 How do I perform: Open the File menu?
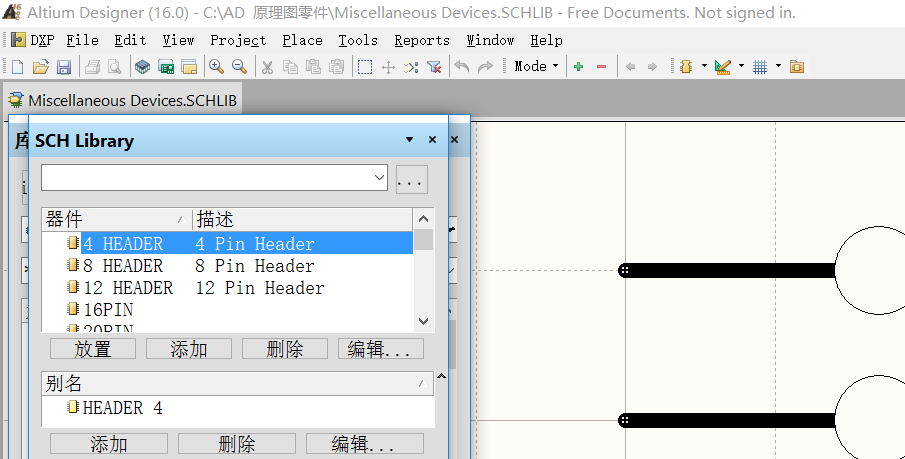(x=83, y=40)
